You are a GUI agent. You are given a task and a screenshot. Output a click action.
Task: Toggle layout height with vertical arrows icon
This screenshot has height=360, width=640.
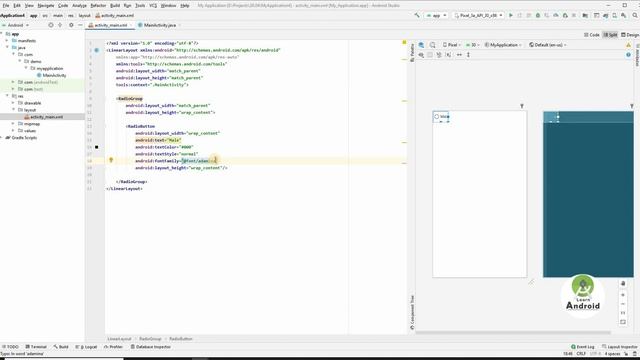coord(469,55)
